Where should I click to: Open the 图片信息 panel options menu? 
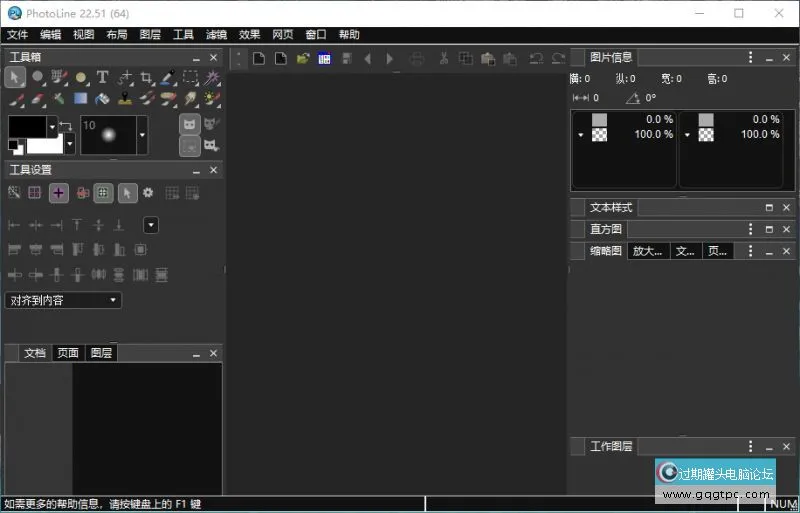pos(750,58)
